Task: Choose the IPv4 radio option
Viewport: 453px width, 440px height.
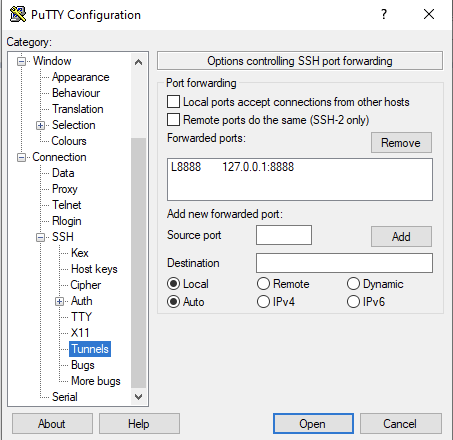Action: point(263,302)
